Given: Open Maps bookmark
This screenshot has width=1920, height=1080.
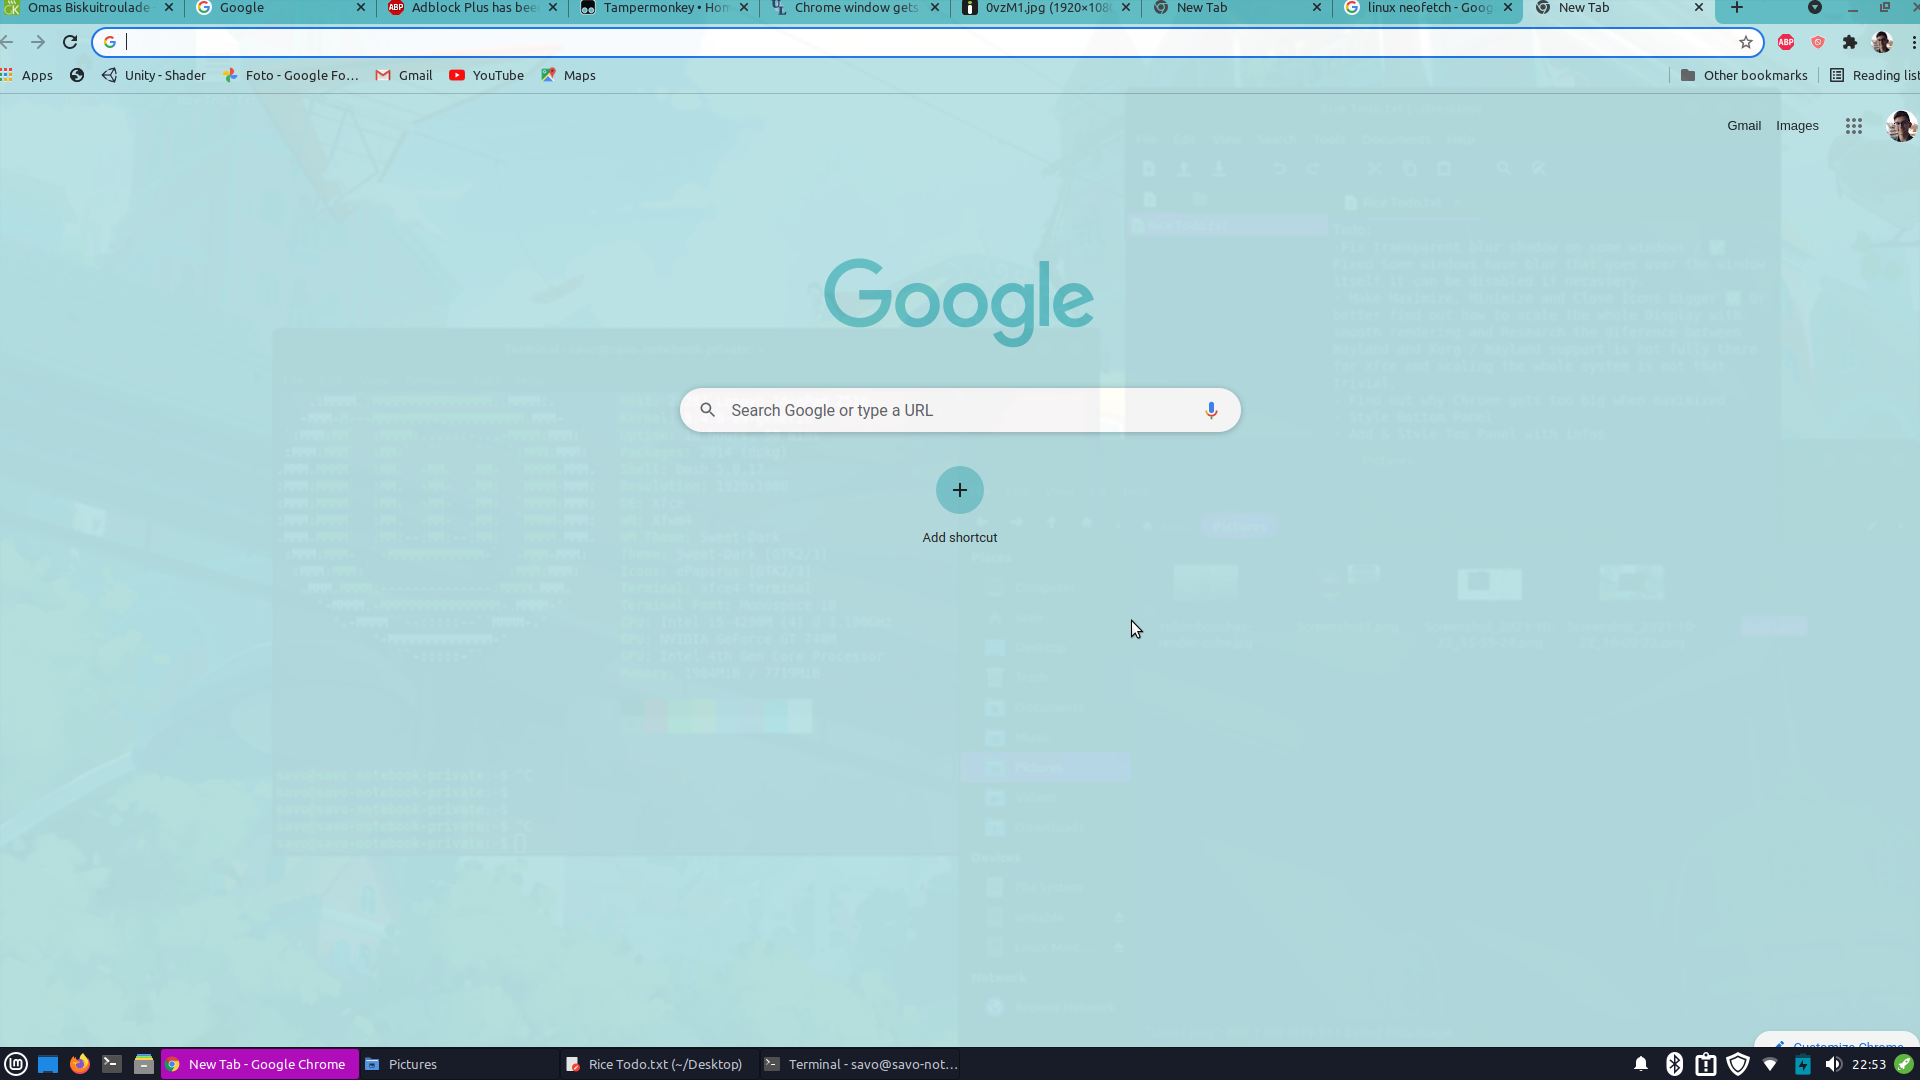Looking at the screenshot, I should (x=568, y=75).
